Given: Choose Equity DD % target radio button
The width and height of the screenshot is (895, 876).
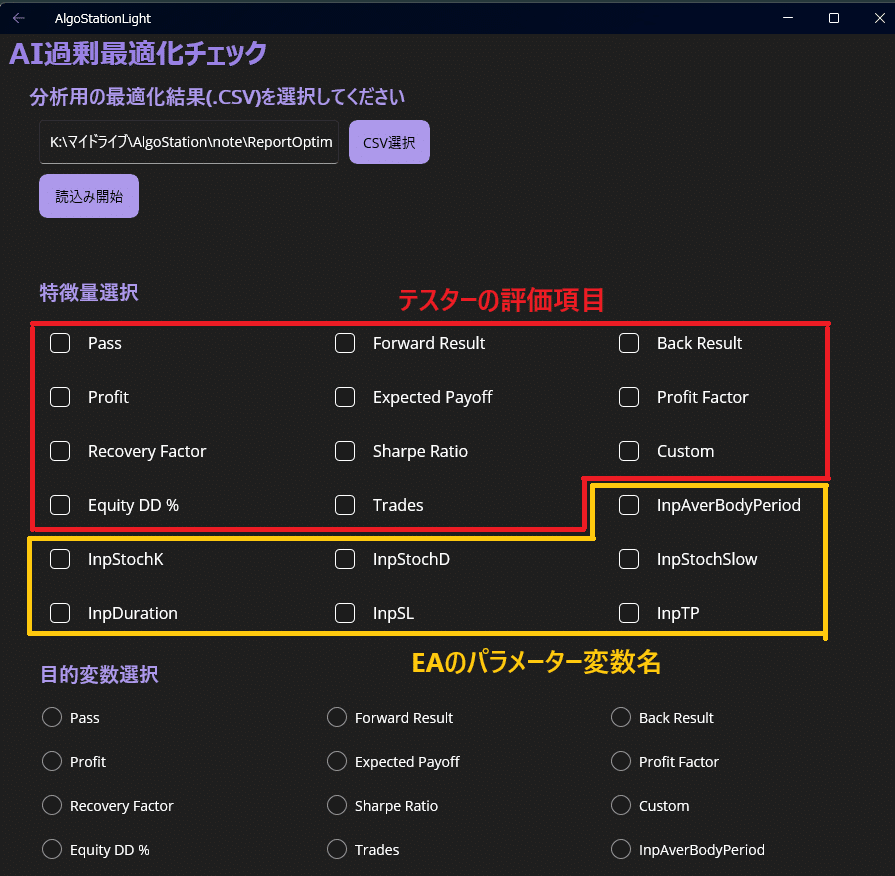Looking at the screenshot, I should click(x=52, y=849).
